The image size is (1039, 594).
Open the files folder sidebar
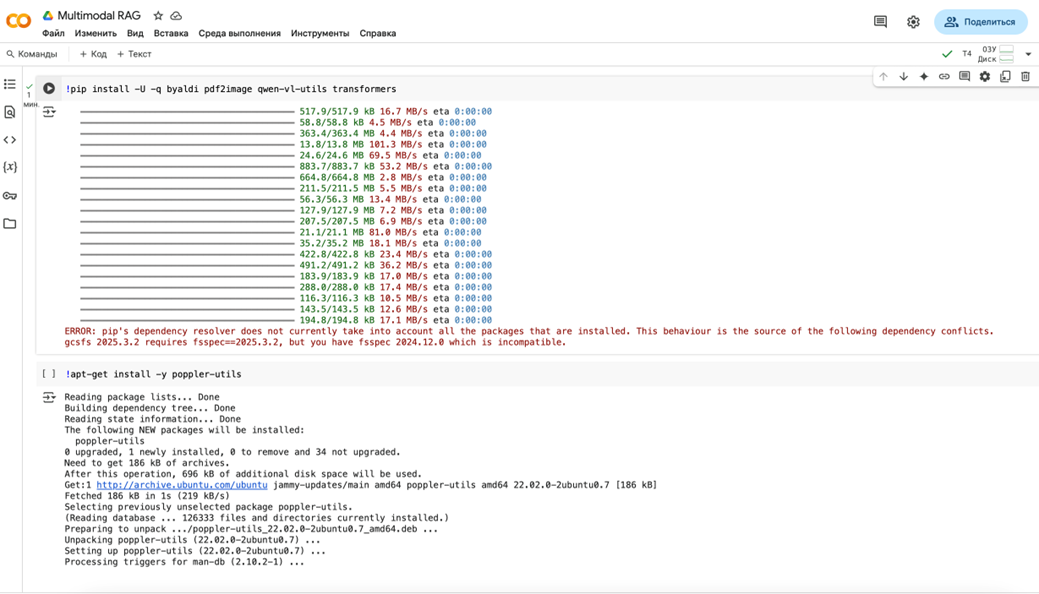click(x=10, y=223)
